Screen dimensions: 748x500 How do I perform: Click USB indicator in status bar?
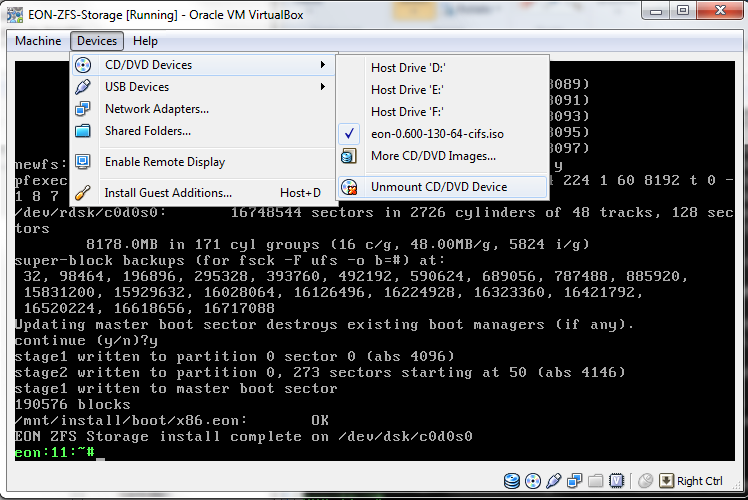(x=553, y=481)
